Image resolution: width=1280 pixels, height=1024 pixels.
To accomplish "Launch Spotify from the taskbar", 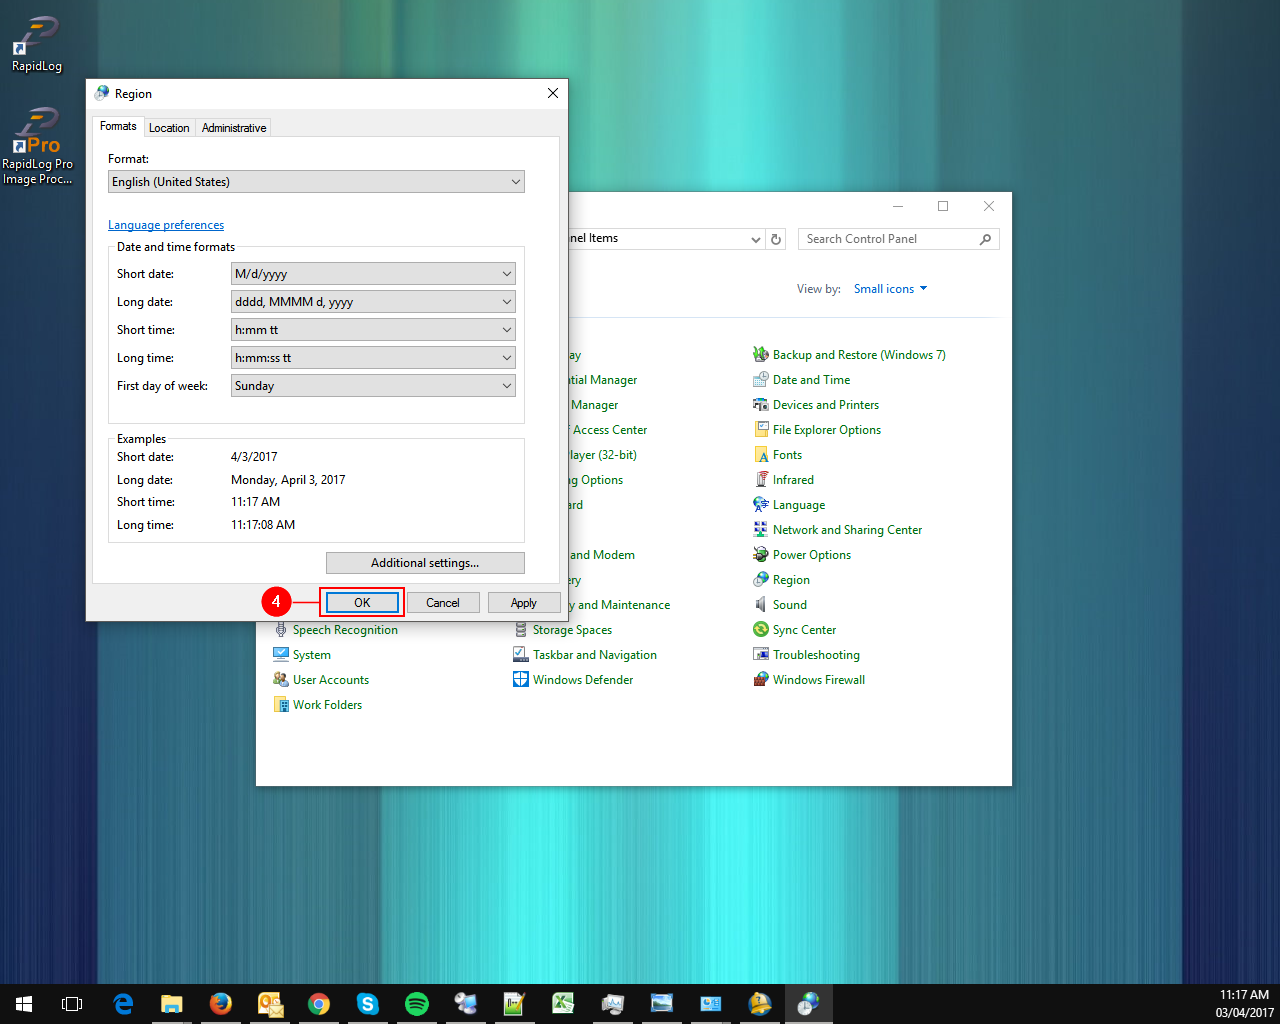I will pos(417,1003).
